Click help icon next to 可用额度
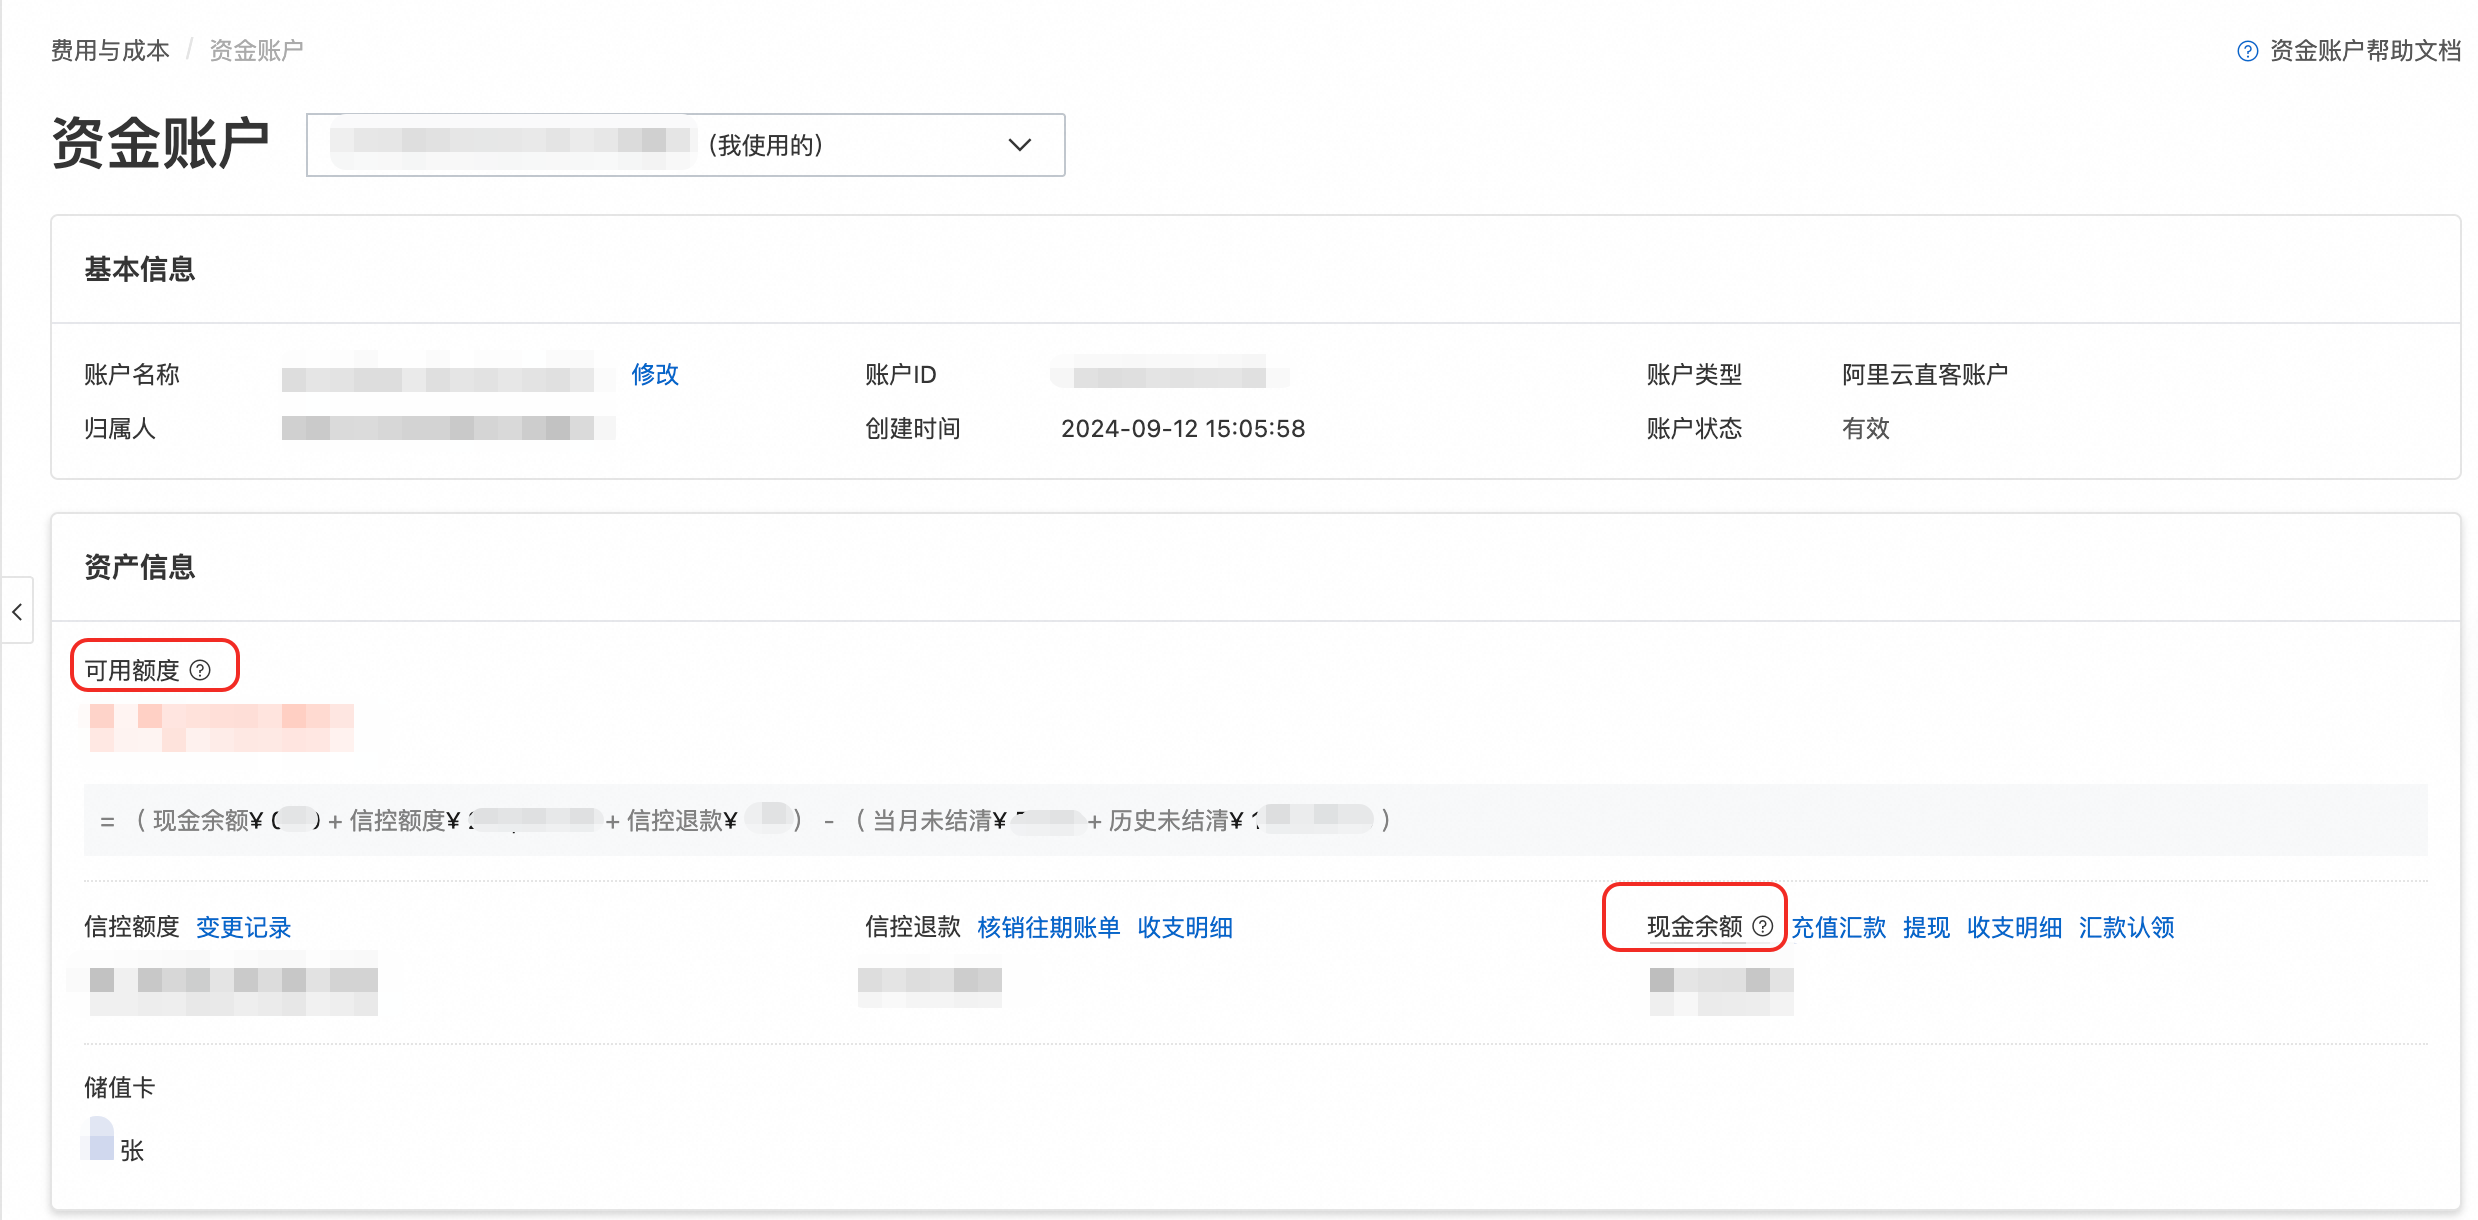The image size is (2478, 1220). (200, 670)
